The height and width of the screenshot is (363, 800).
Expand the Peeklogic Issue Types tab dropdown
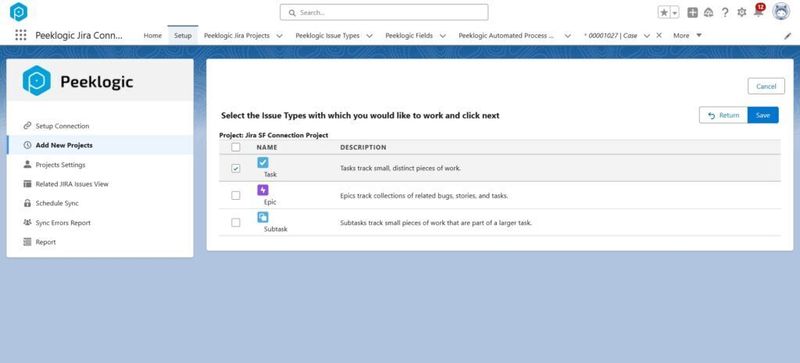[x=369, y=36]
